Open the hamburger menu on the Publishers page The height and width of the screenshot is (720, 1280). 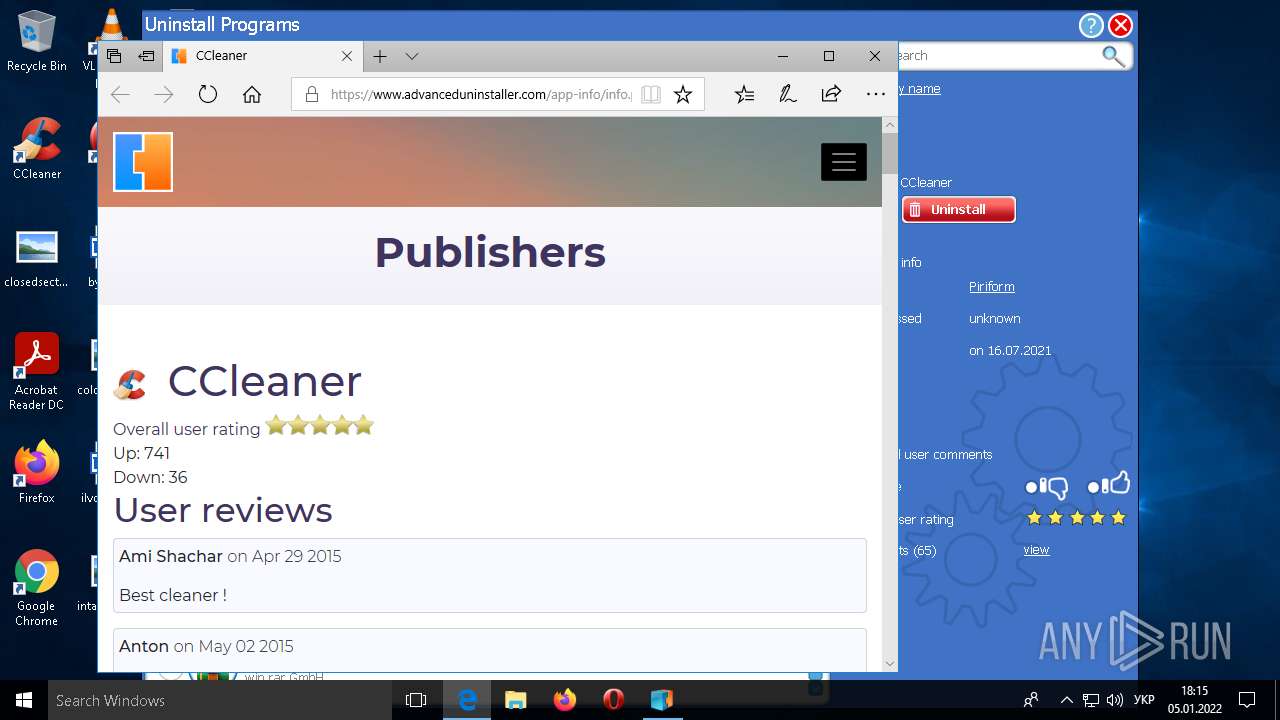pos(844,162)
